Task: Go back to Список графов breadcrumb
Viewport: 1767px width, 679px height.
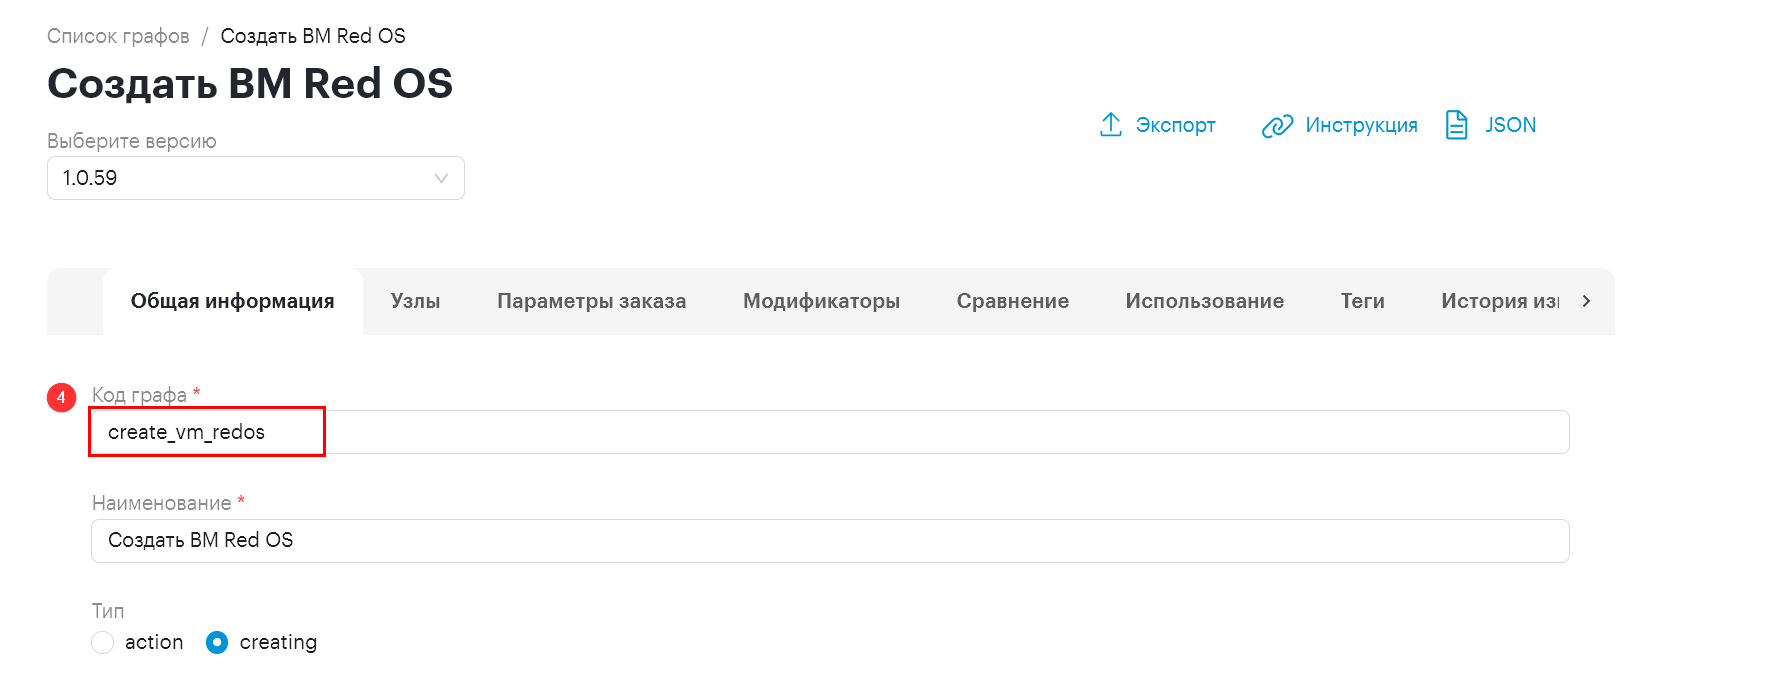Action: [118, 36]
